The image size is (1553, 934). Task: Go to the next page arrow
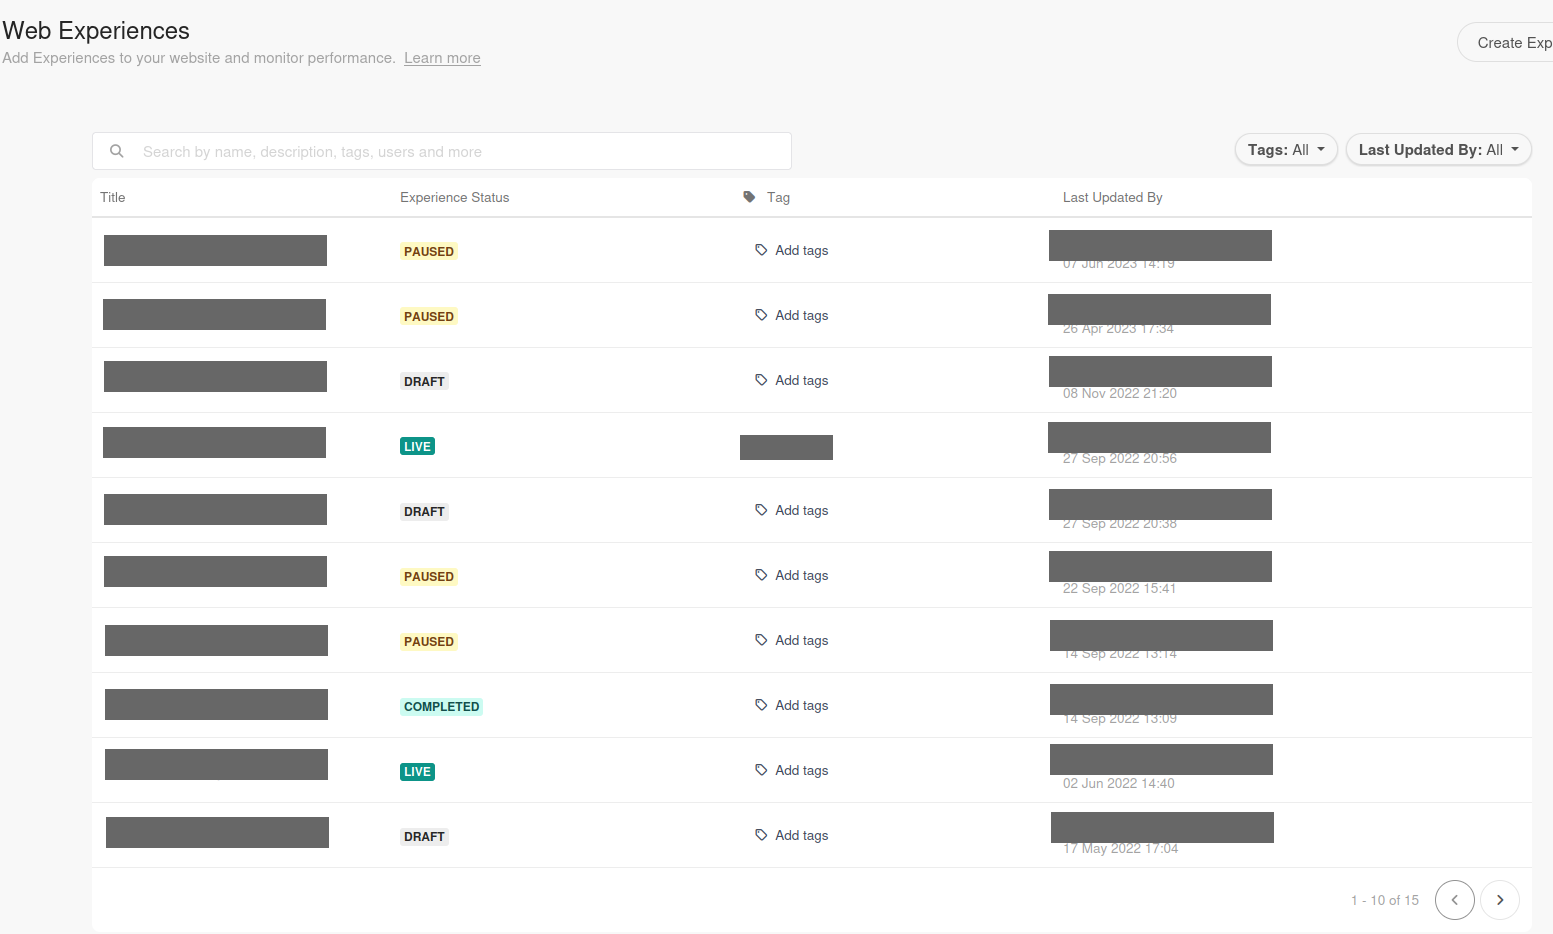1500,900
